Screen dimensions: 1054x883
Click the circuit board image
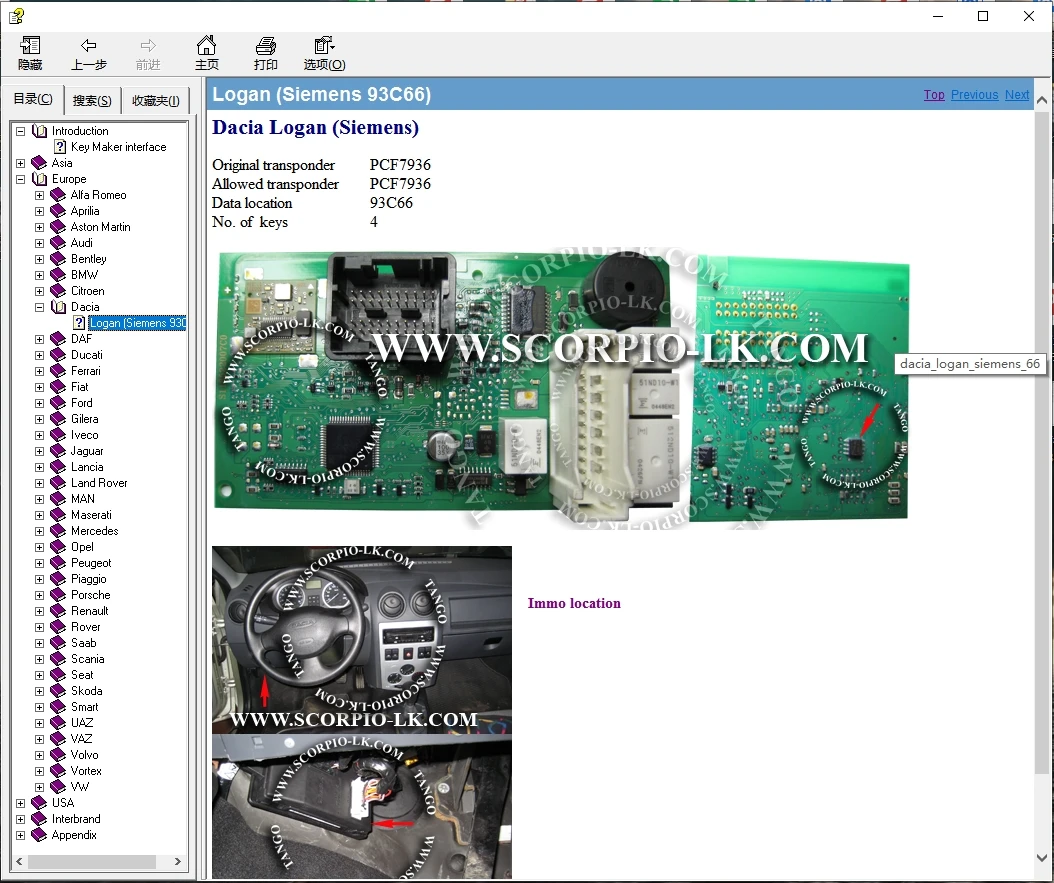pos(560,385)
